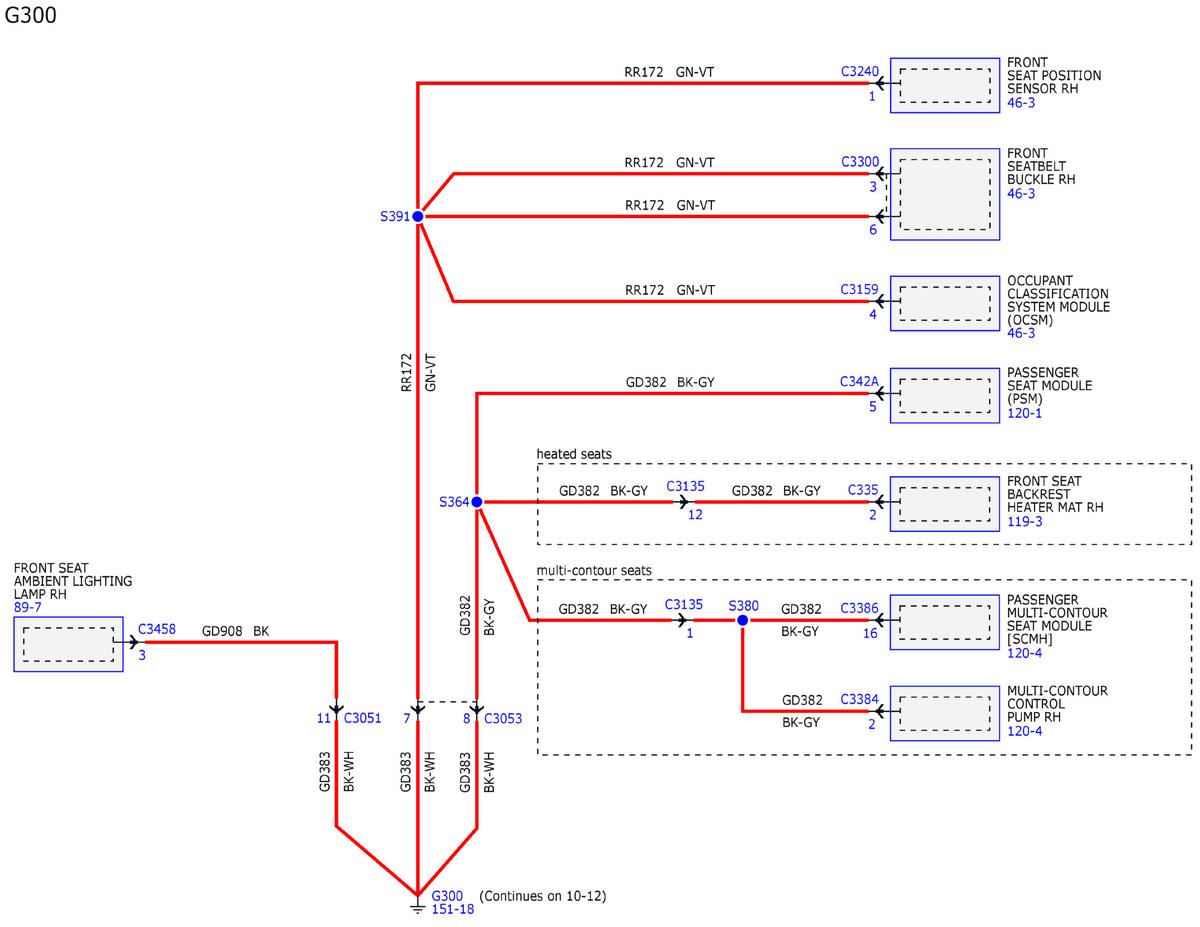This screenshot has width=1200, height=927.
Task: Open connector link C335
Action: point(863,490)
